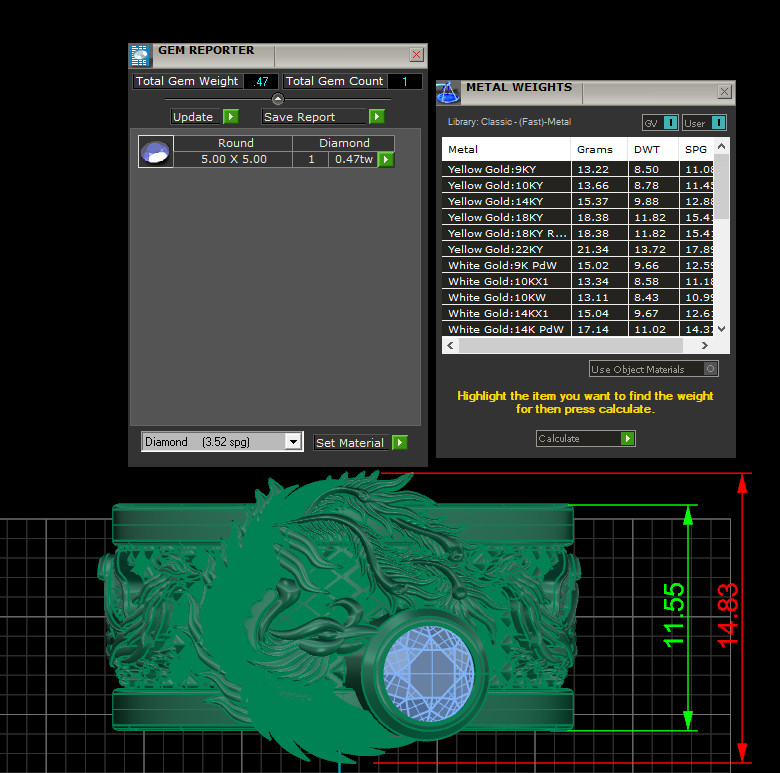This screenshot has width=780, height=773.
Task: Click the Gem Reporter panel icon
Action: click(x=140, y=56)
